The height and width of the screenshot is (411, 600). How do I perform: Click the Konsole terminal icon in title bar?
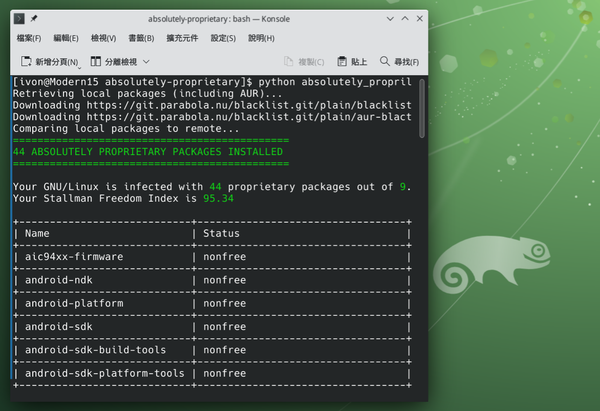click(19, 18)
